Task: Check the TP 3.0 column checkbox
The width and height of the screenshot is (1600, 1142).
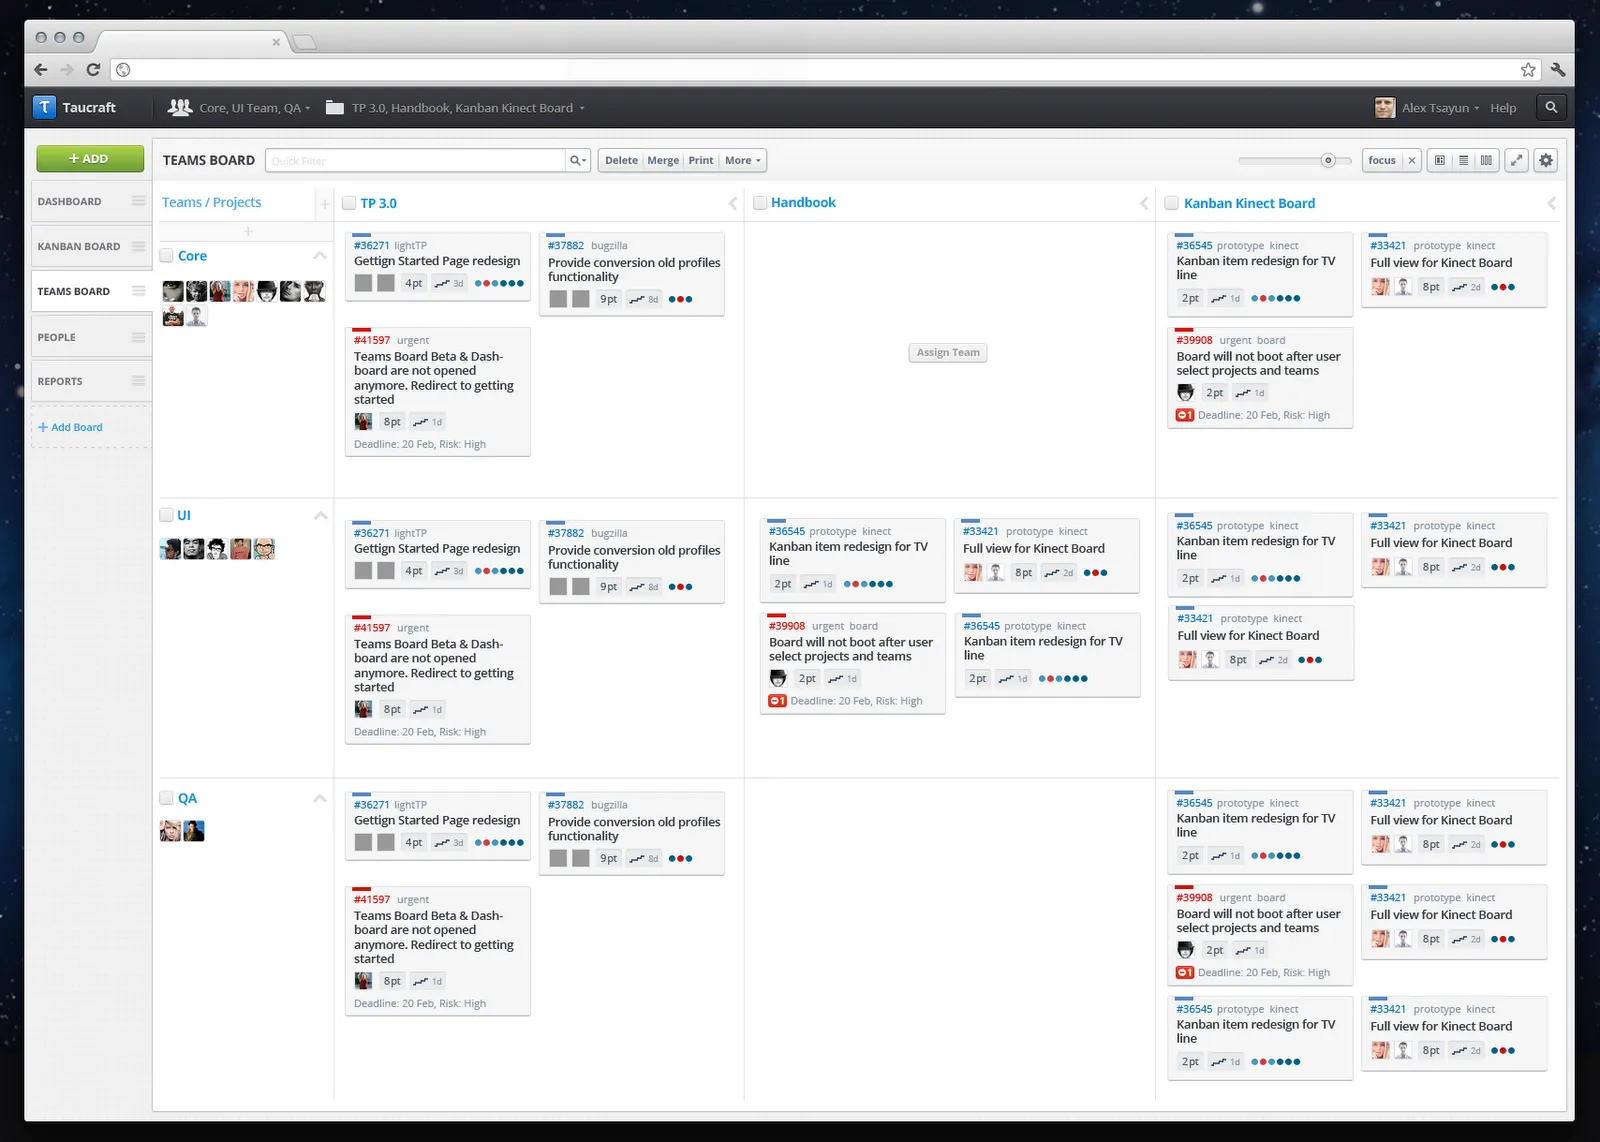Action: [349, 203]
